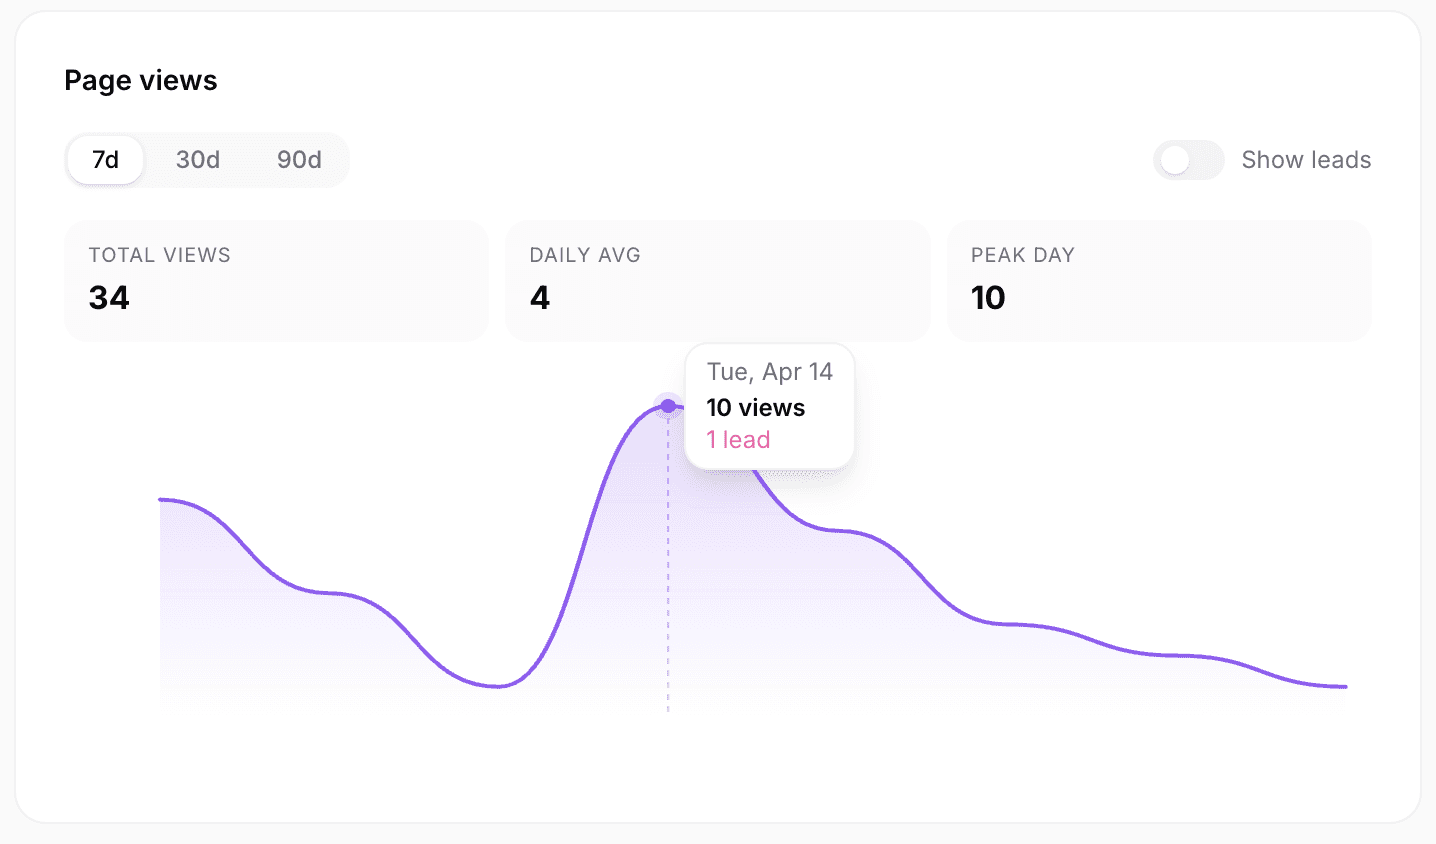Click the value 34 under TOTAL VIEWS
This screenshot has height=844, width=1436.
click(108, 297)
